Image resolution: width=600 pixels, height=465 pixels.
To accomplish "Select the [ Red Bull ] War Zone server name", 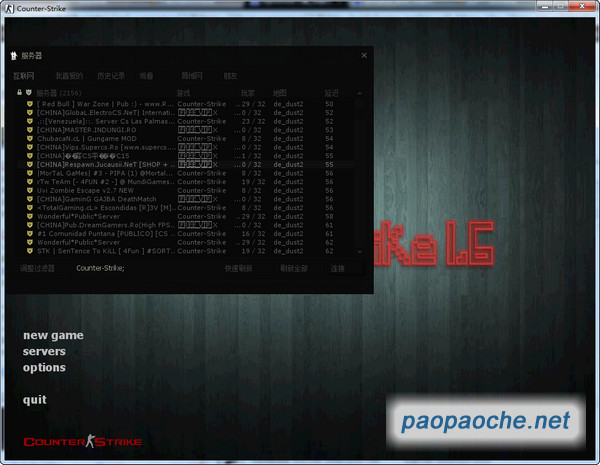I will click(105, 104).
